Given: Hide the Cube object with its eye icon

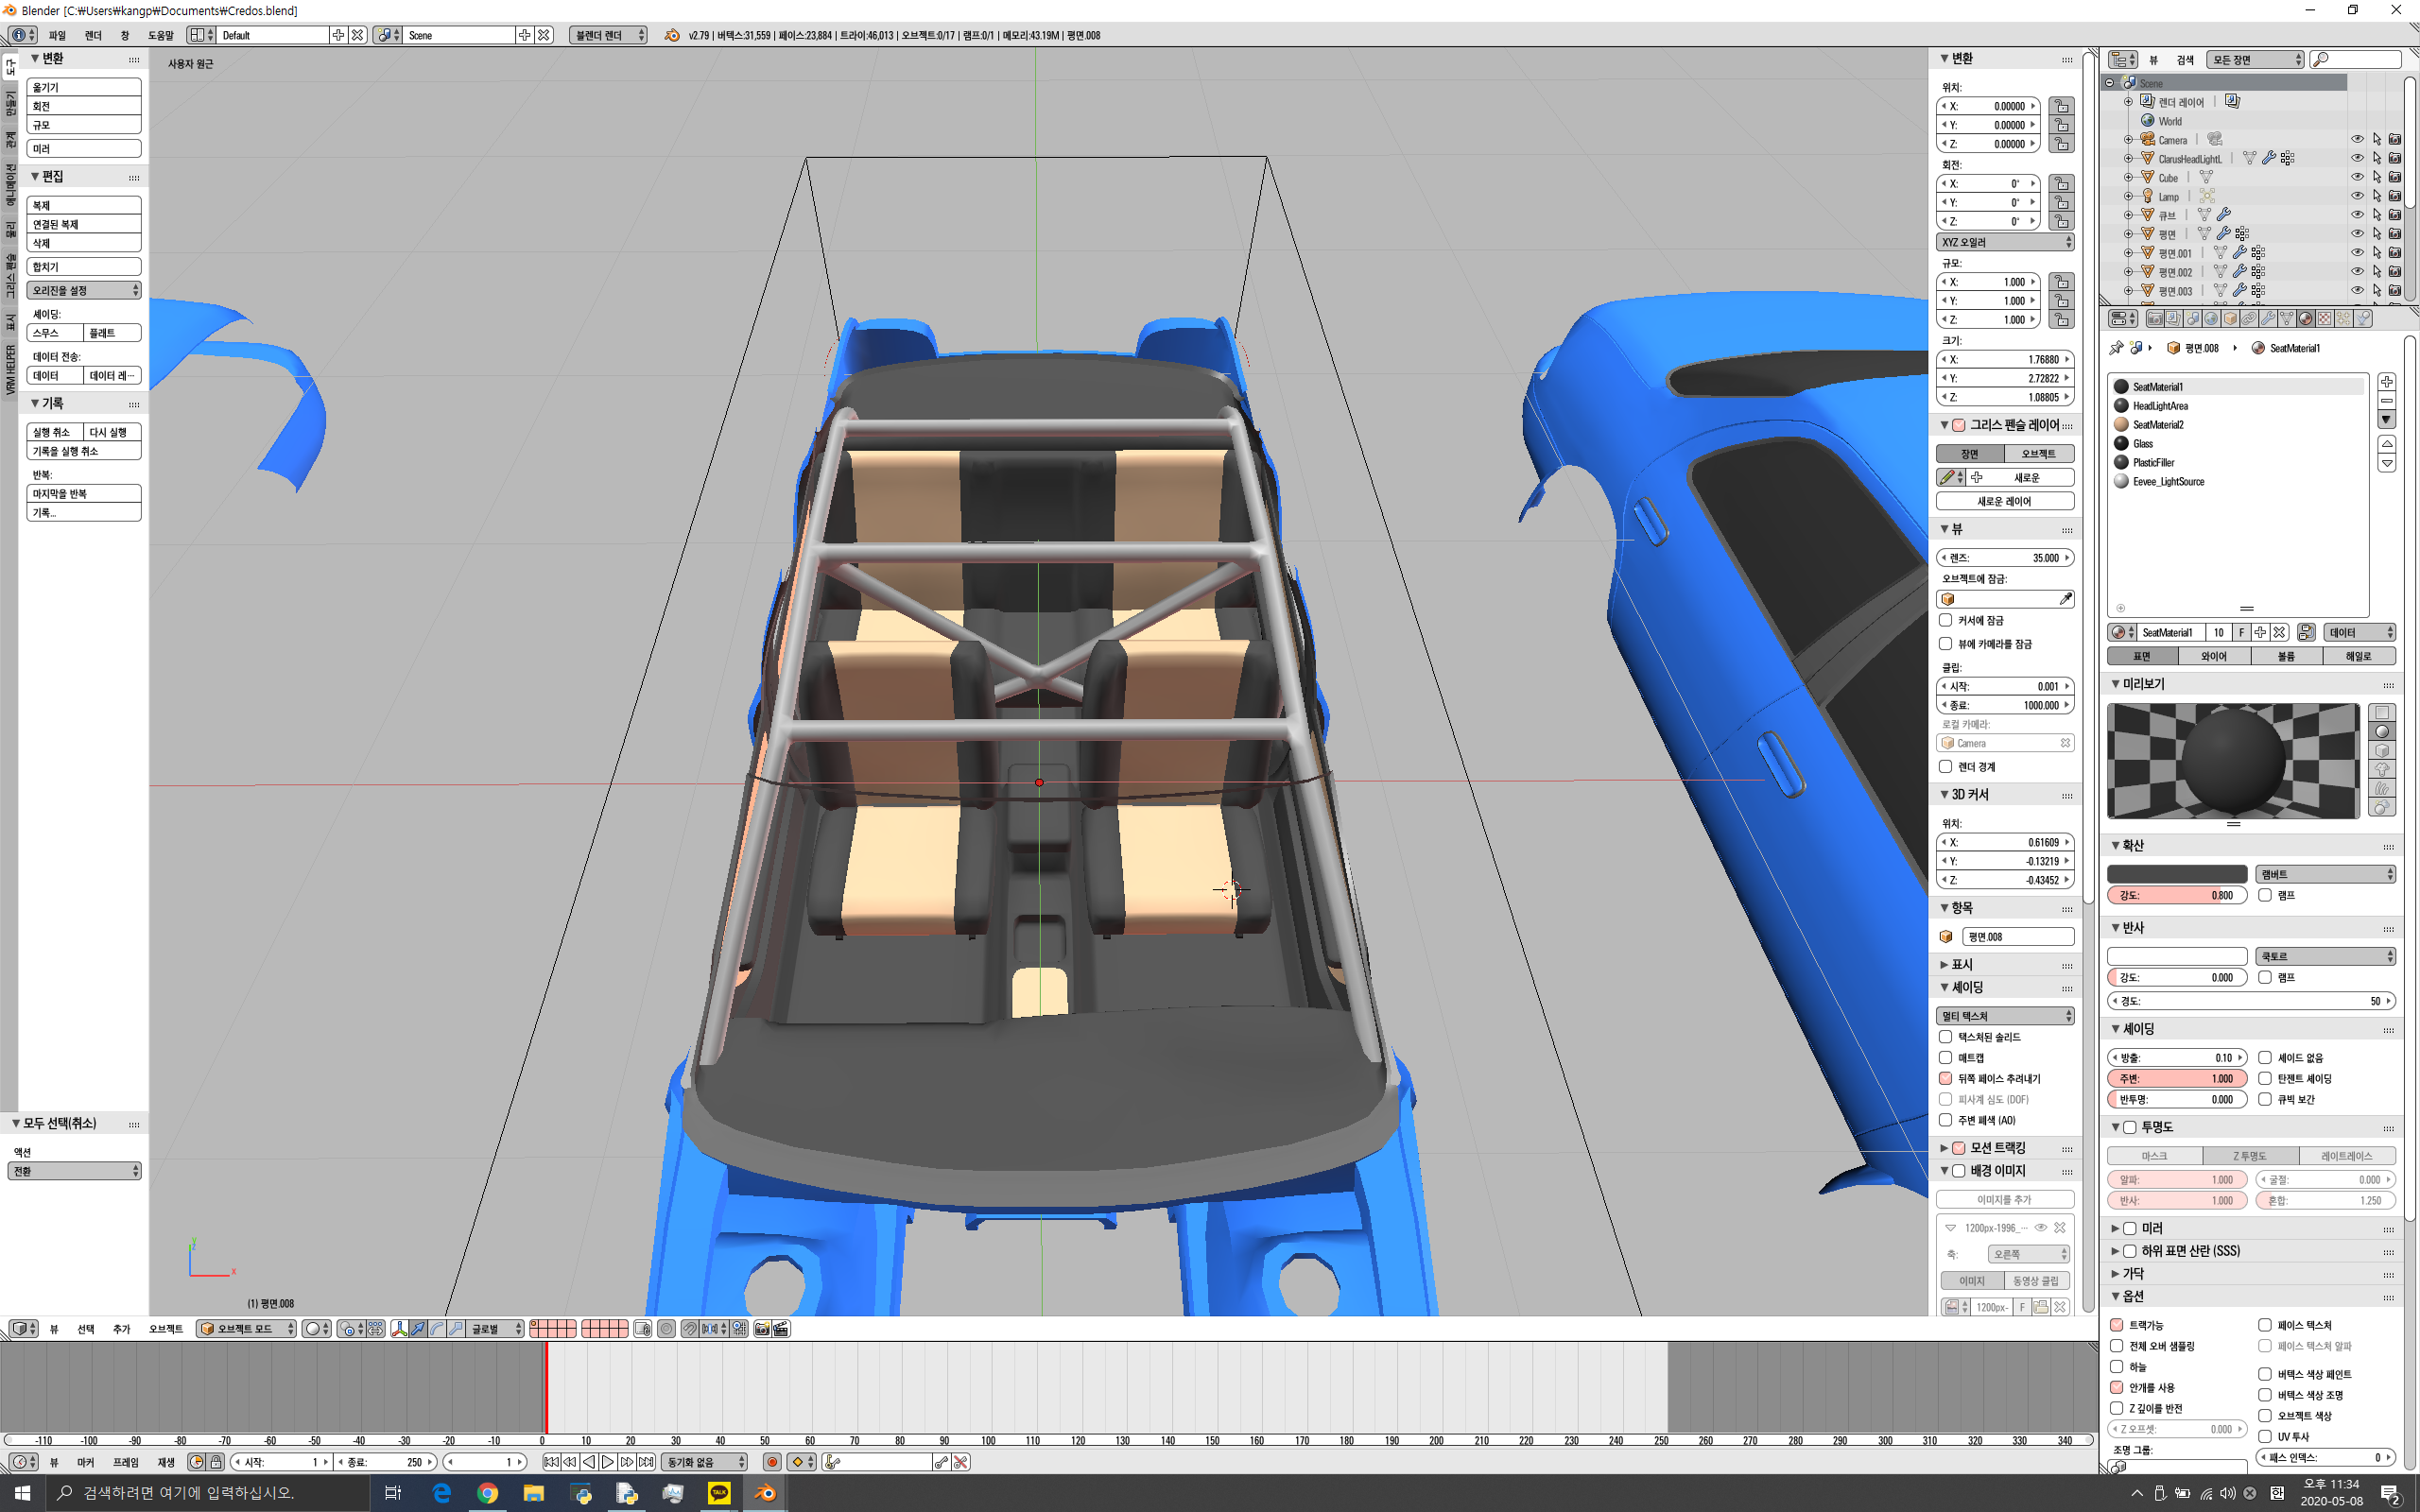Looking at the screenshot, I should tap(2357, 177).
